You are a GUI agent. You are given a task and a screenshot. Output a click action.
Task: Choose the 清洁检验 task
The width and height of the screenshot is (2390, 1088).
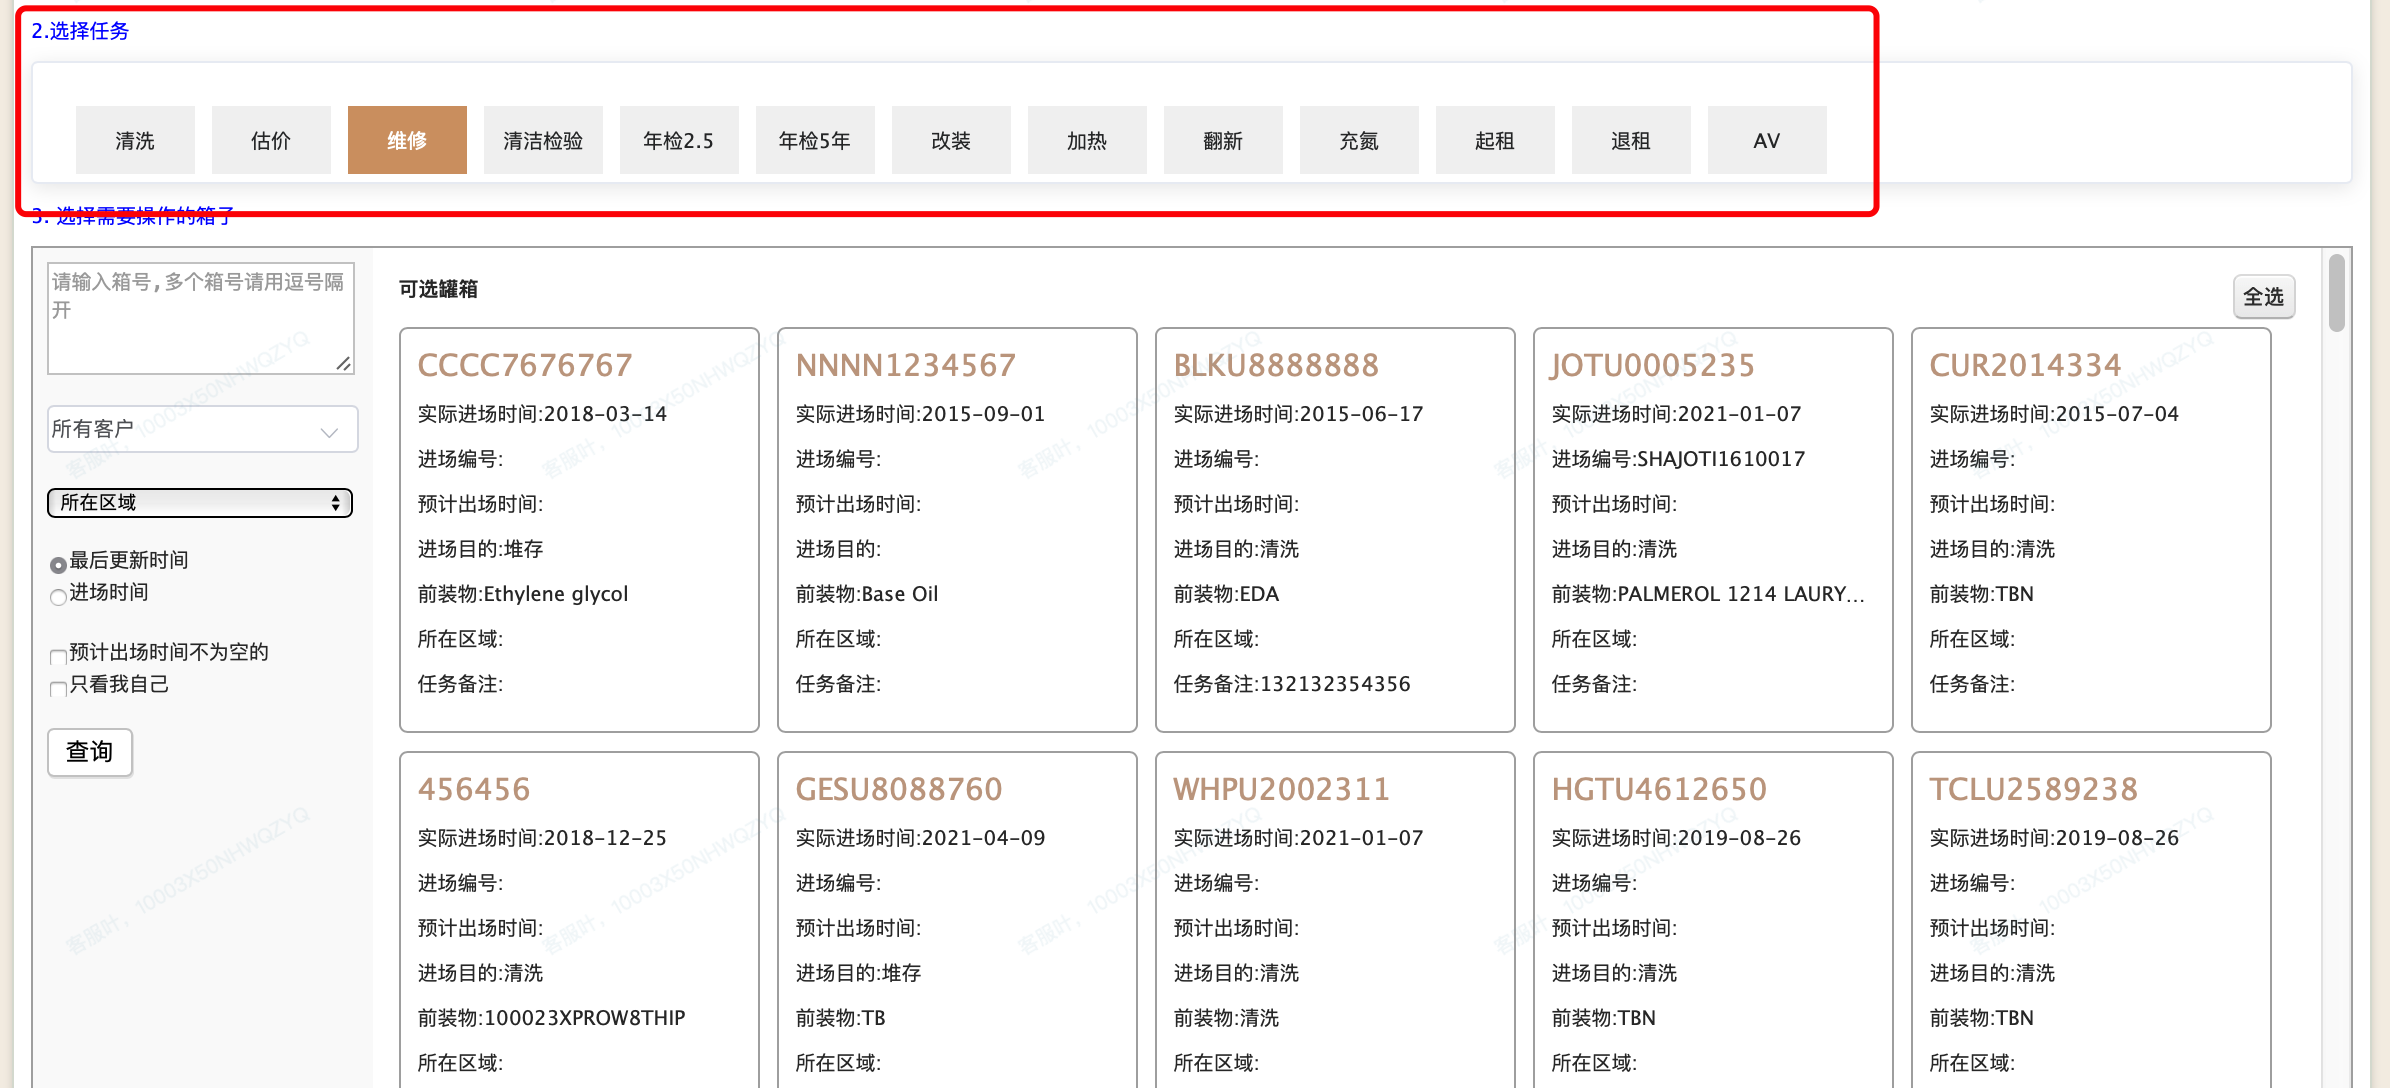(x=543, y=140)
